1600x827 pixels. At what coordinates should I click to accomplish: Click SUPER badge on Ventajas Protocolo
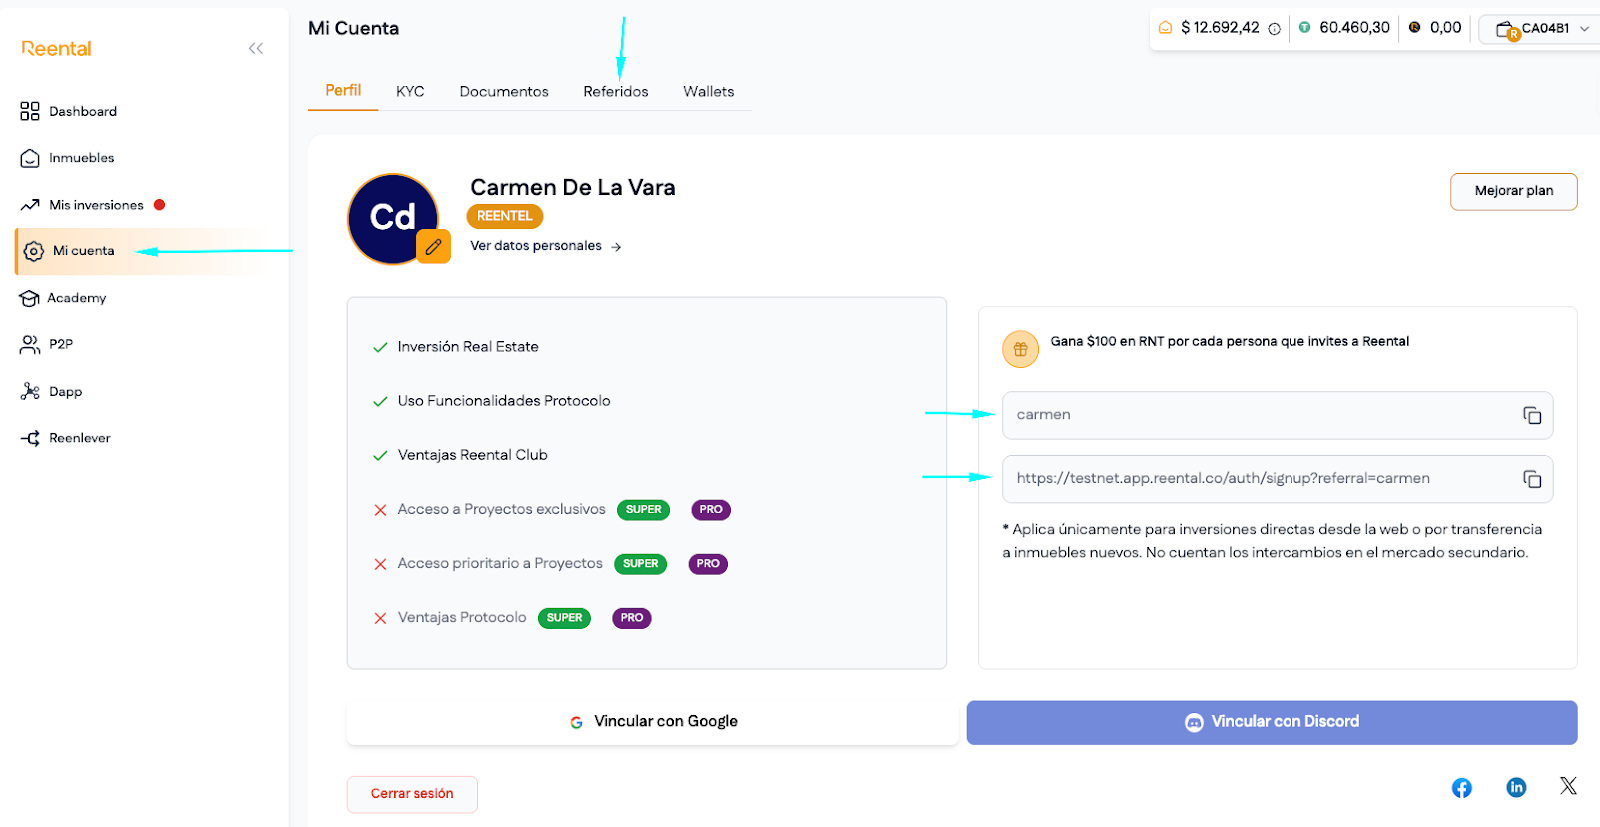[x=565, y=618]
